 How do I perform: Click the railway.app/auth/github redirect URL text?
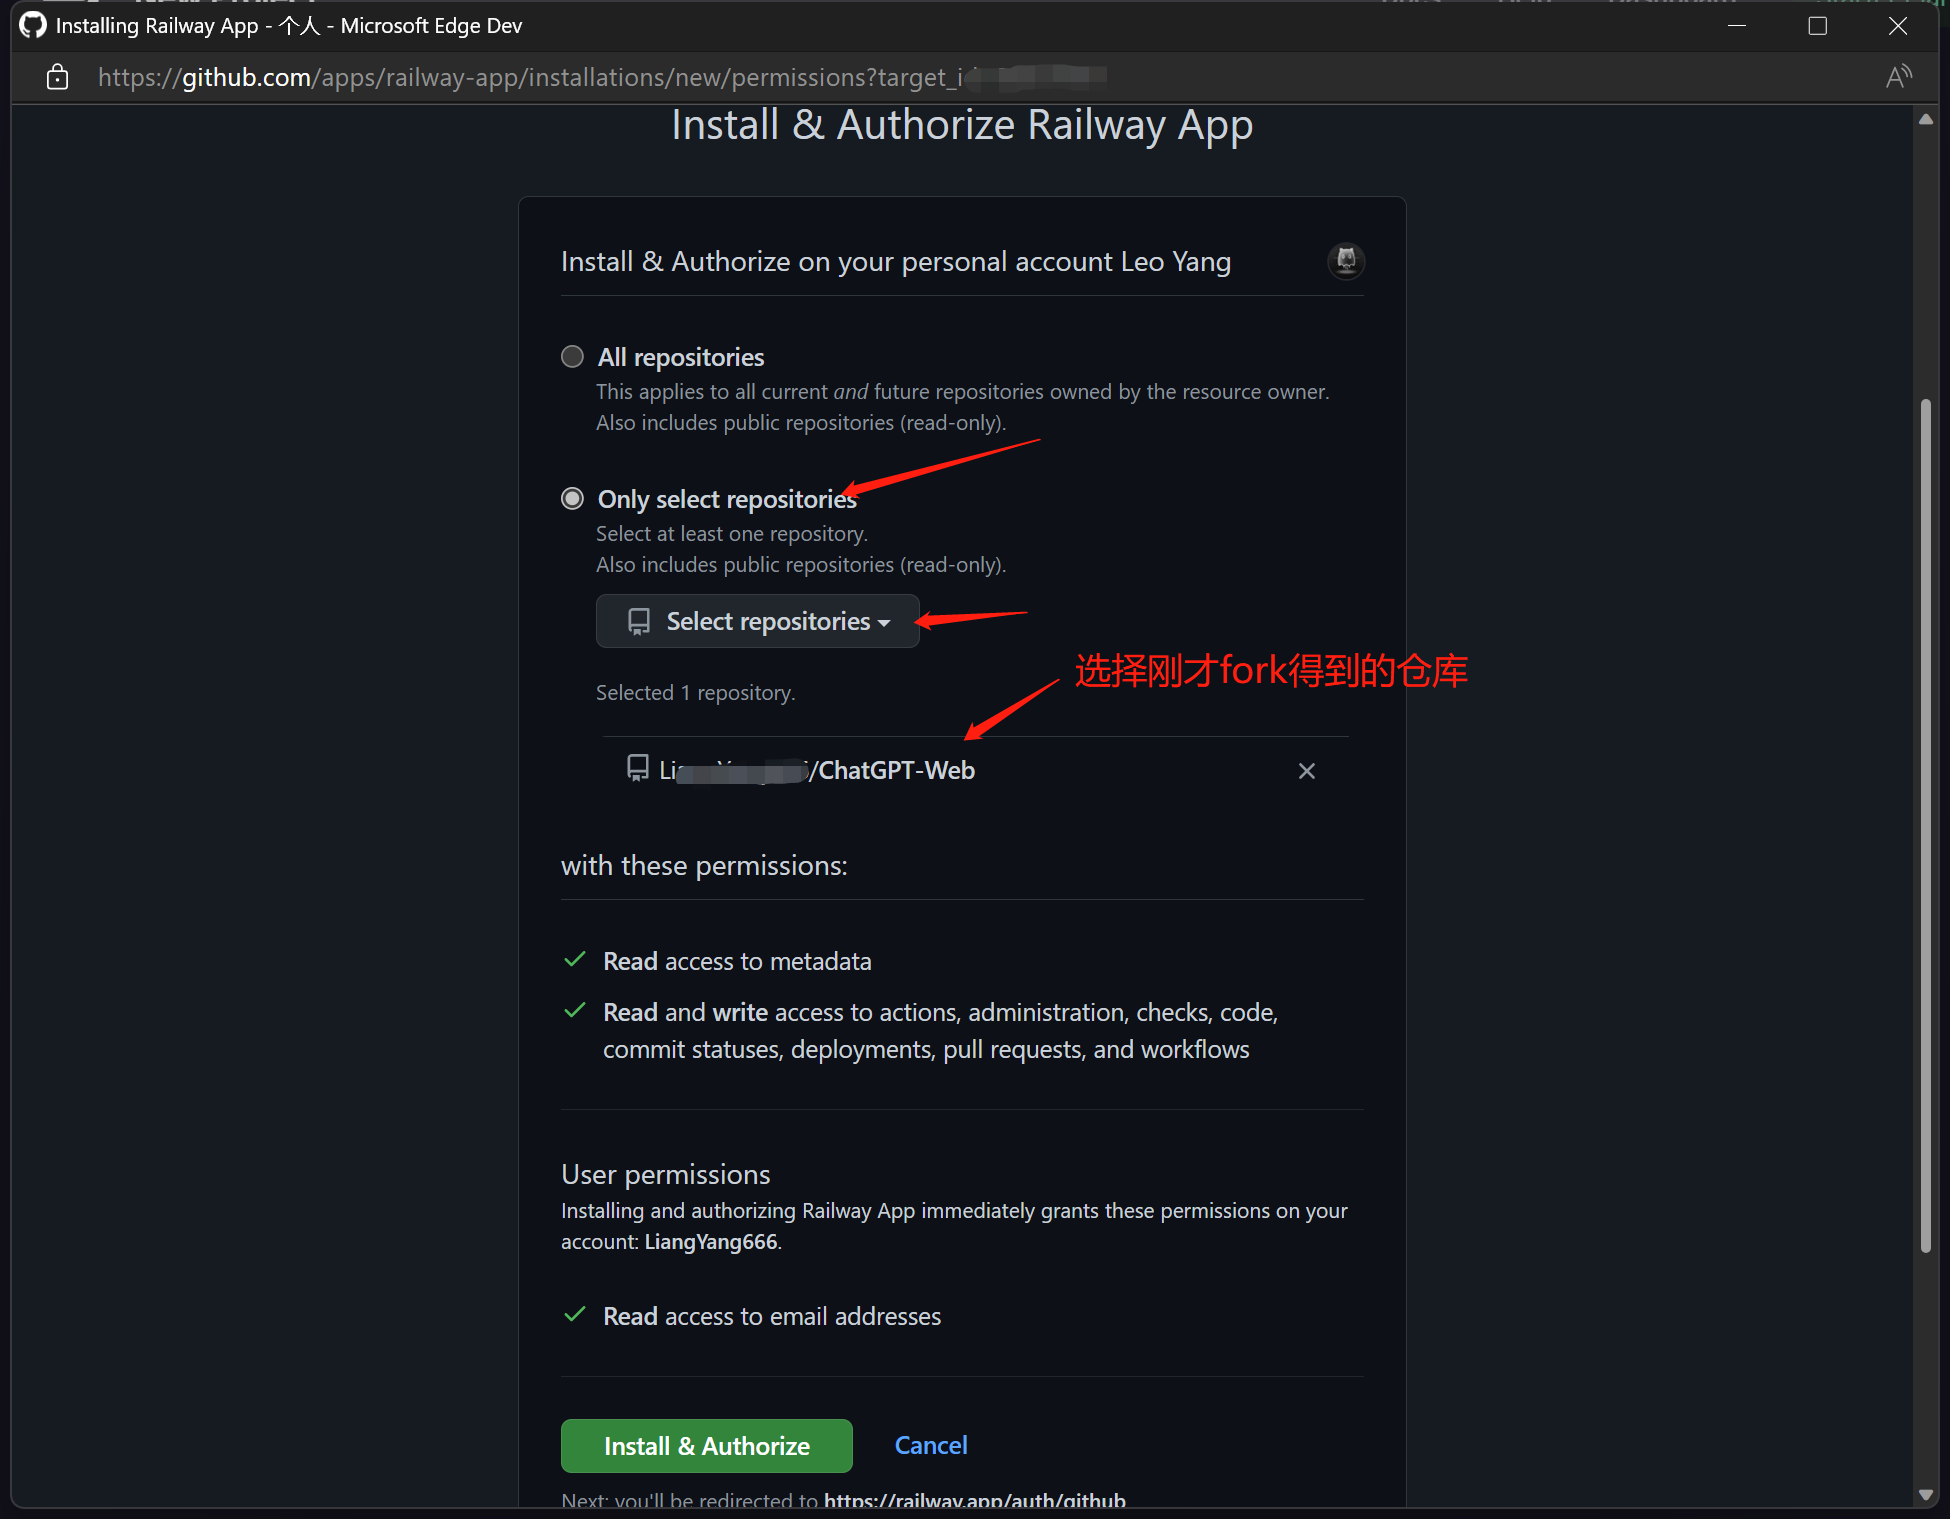click(x=975, y=1501)
